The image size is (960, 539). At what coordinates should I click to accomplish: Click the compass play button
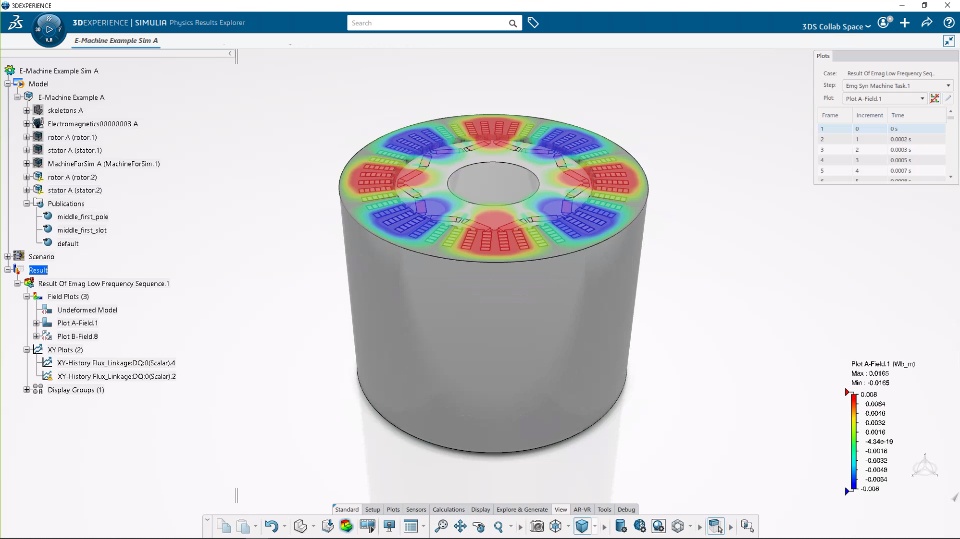49,29
